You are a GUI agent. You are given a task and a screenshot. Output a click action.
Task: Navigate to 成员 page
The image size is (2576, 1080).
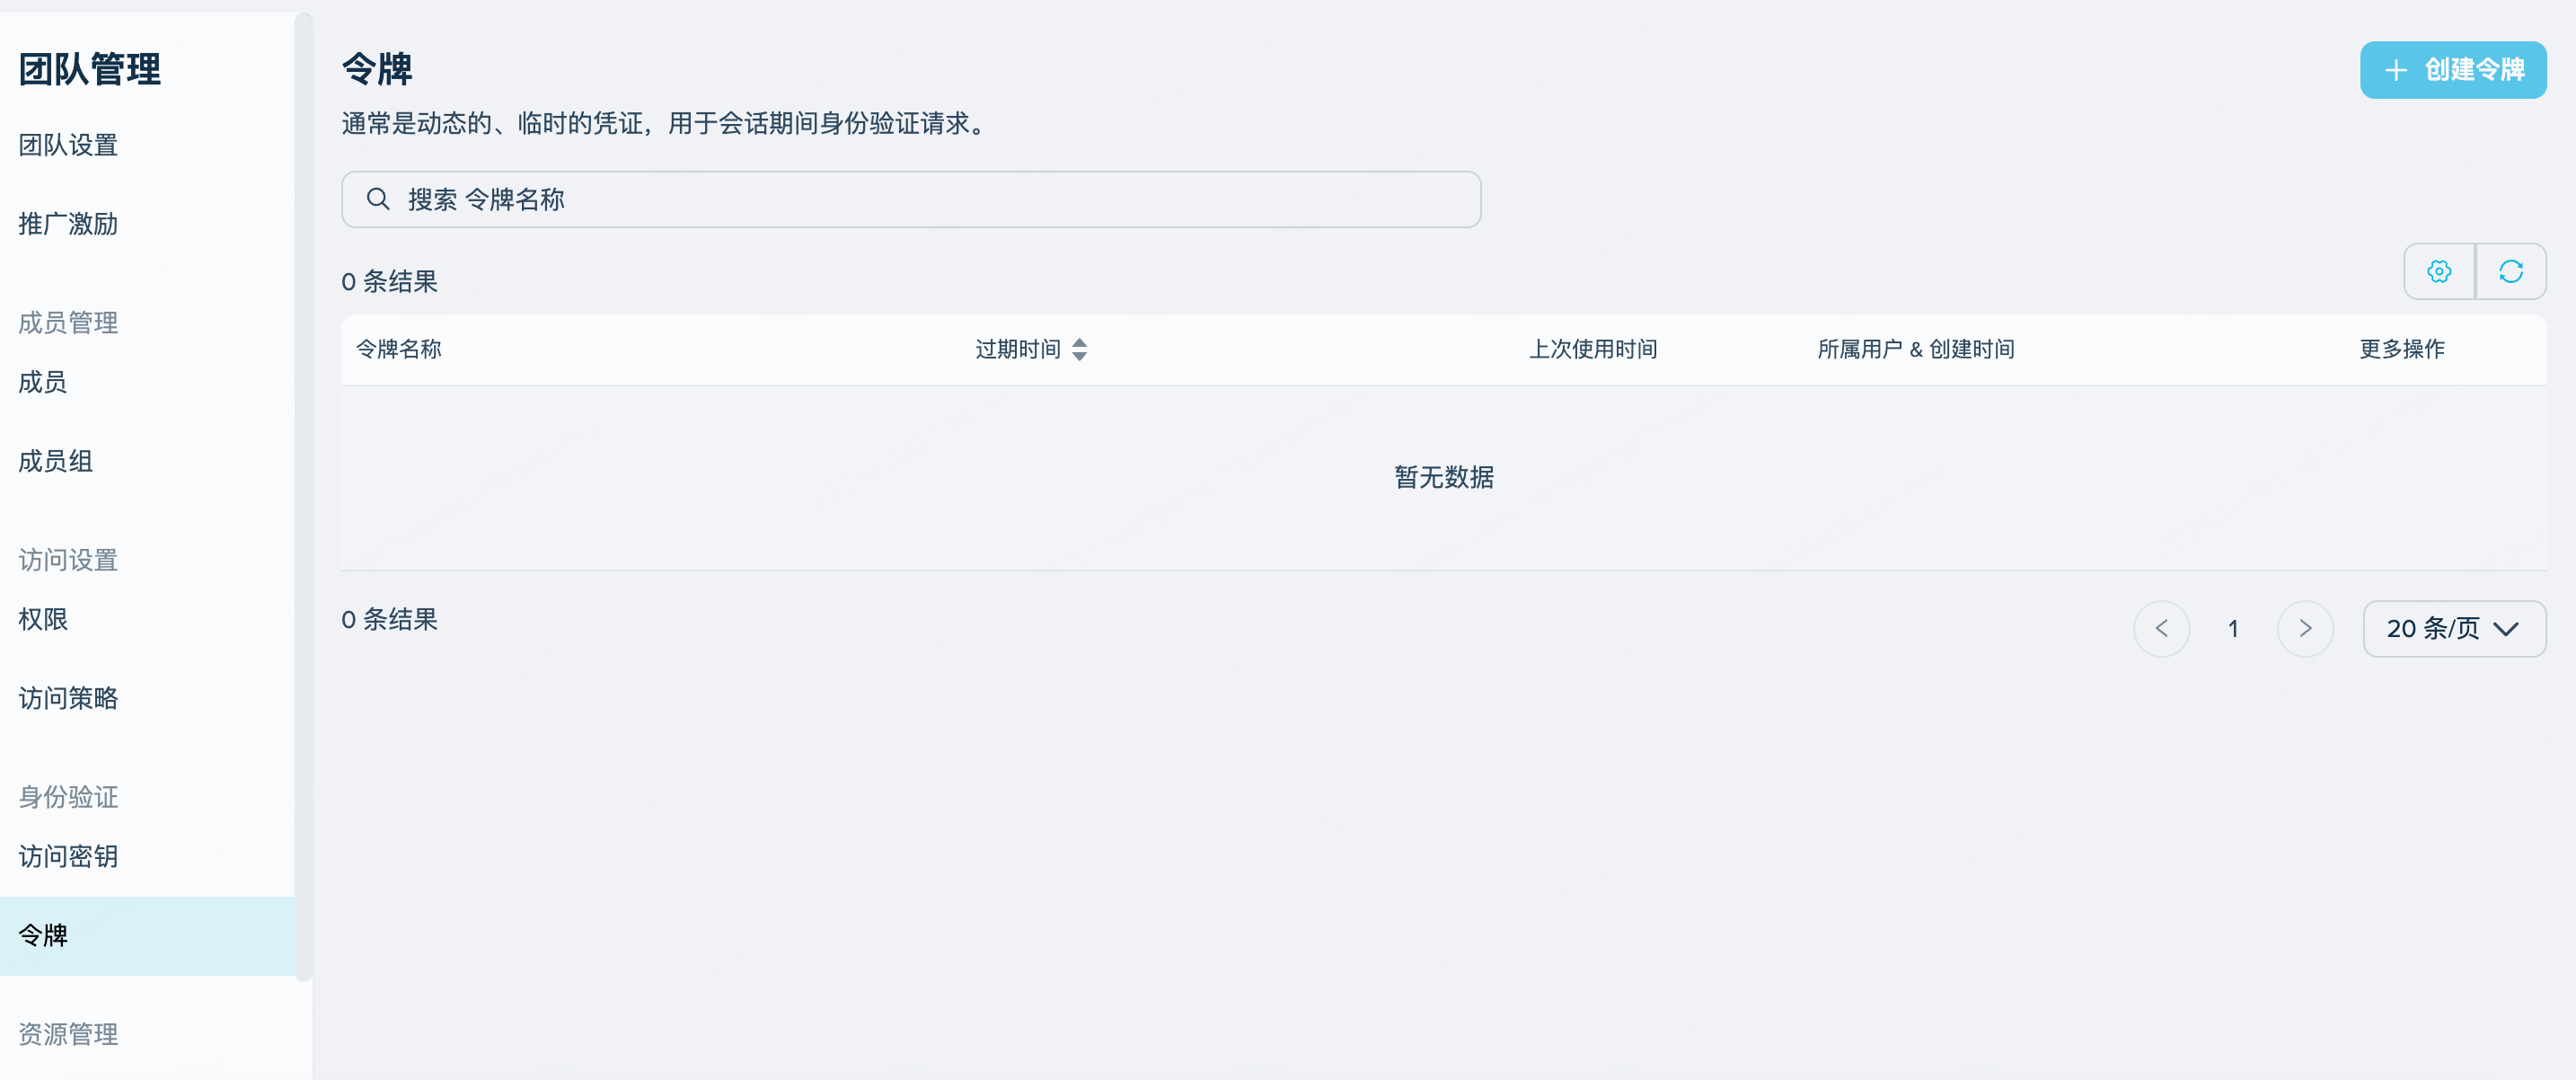click(42, 382)
